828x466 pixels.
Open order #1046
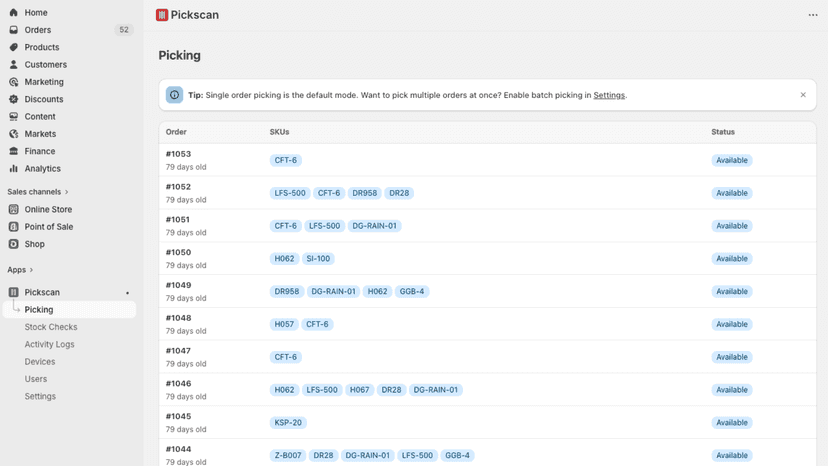(x=178, y=384)
